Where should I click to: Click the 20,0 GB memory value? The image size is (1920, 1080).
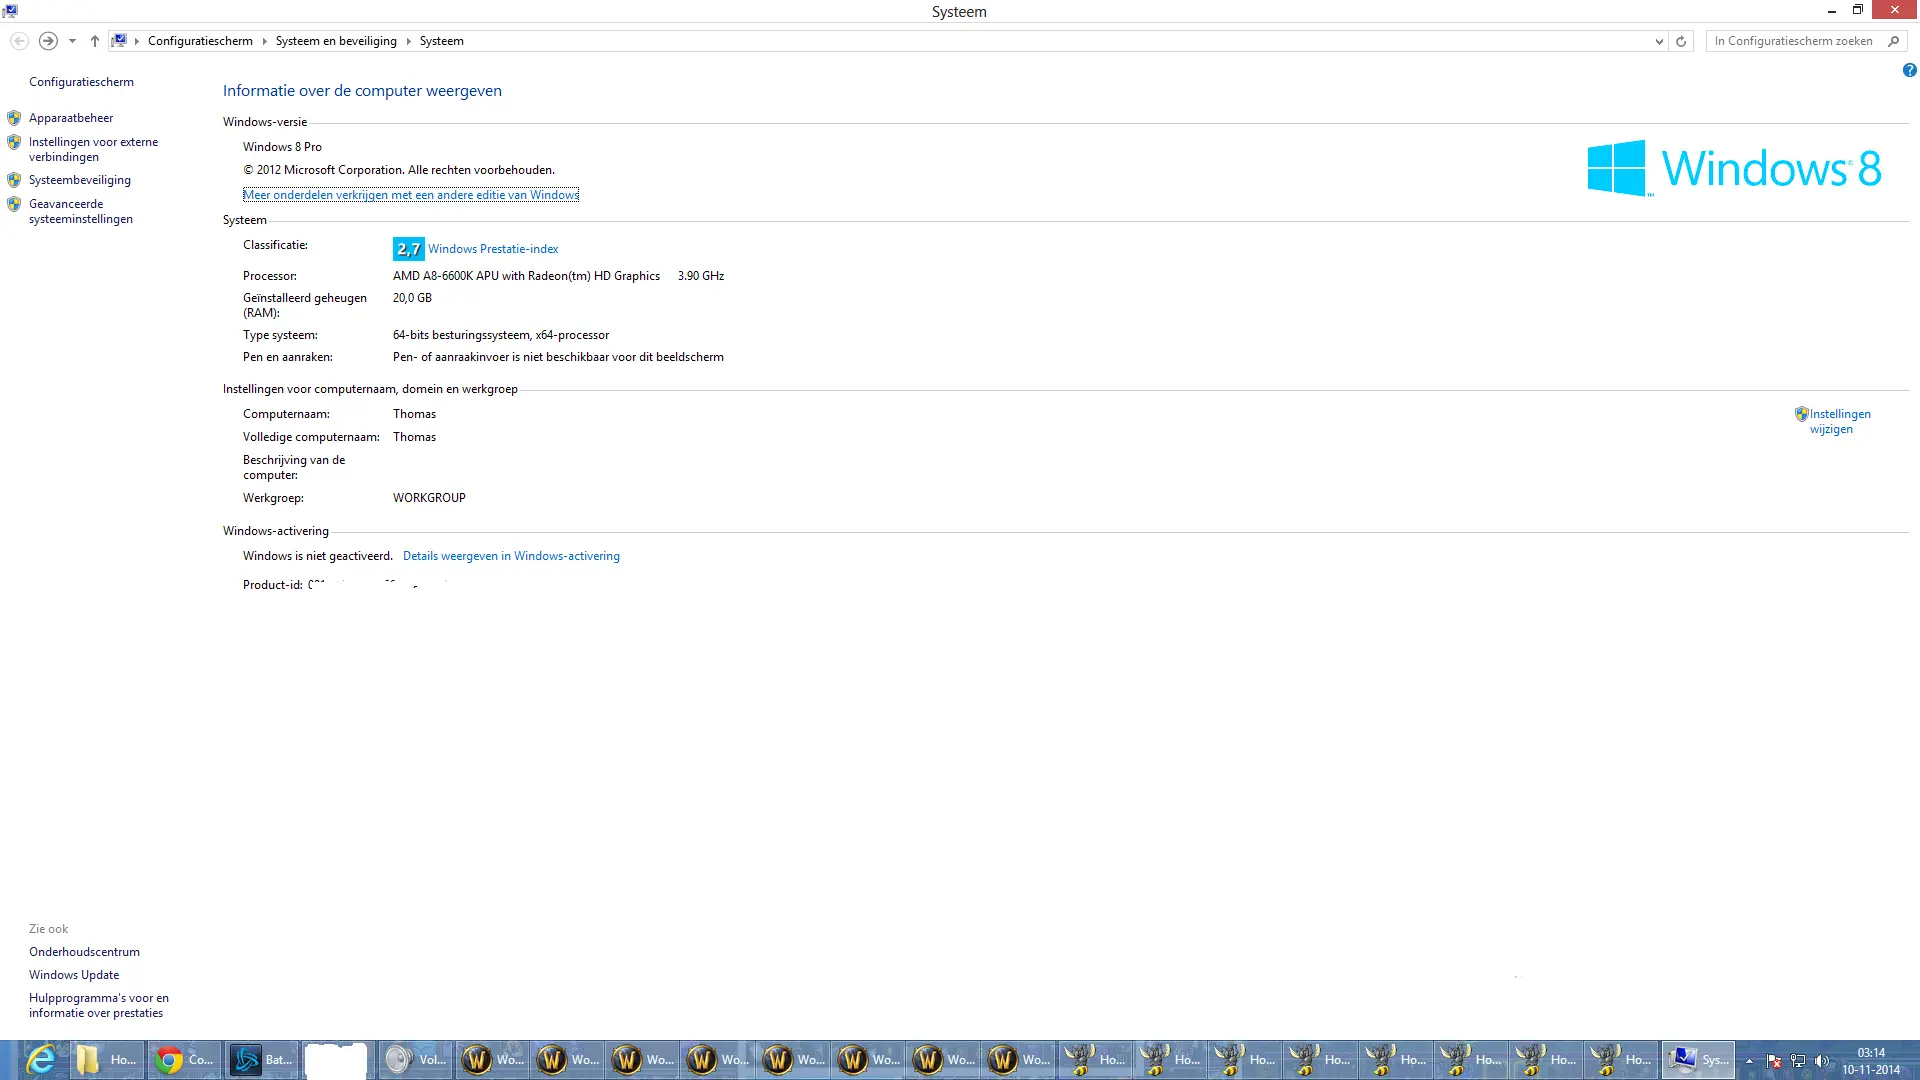coord(412,298)
